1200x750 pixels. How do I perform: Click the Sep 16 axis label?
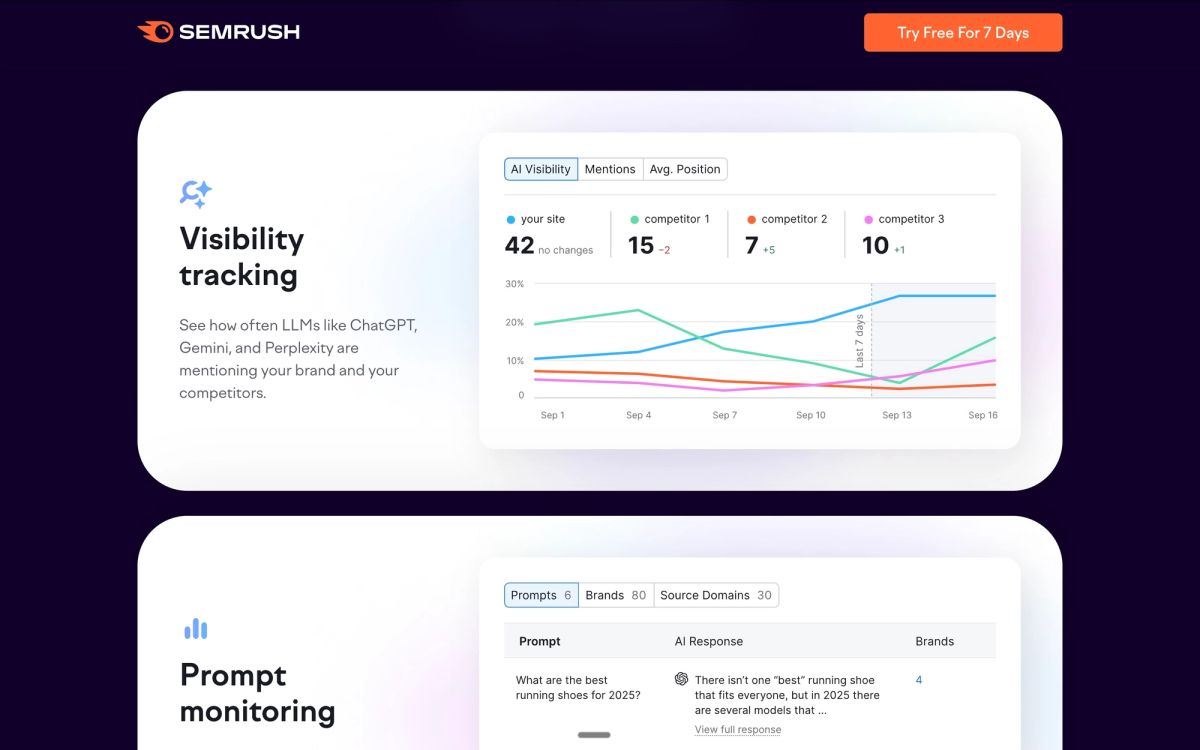(x=983, y=415)
